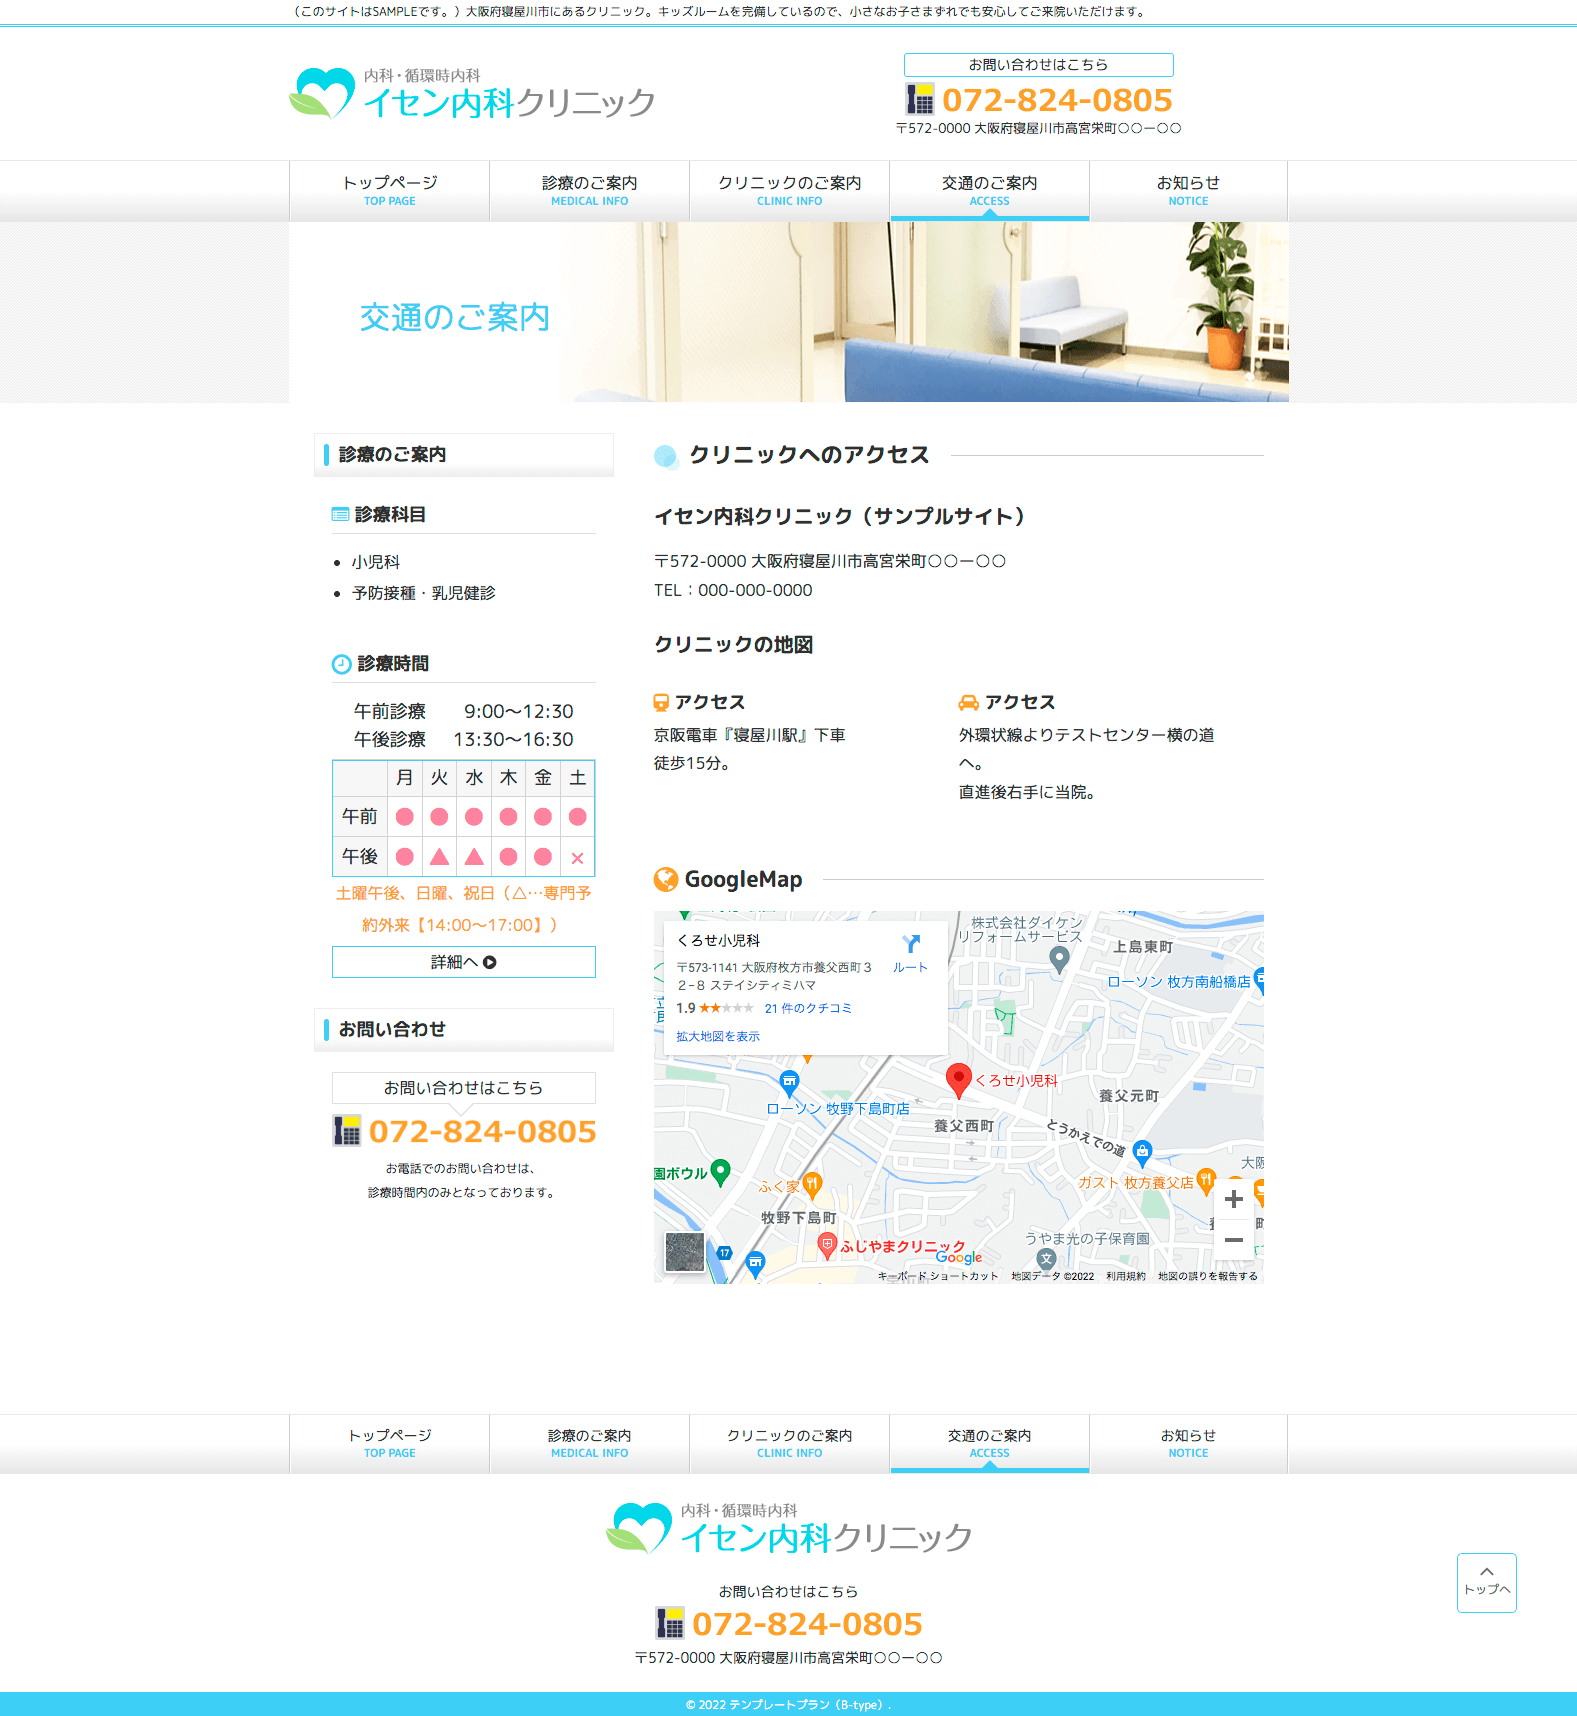Click the ふじやまクリニック map marker
Viewport: 1577px width, 1716px height.
pyautogui.click(x=827, y=1245)
